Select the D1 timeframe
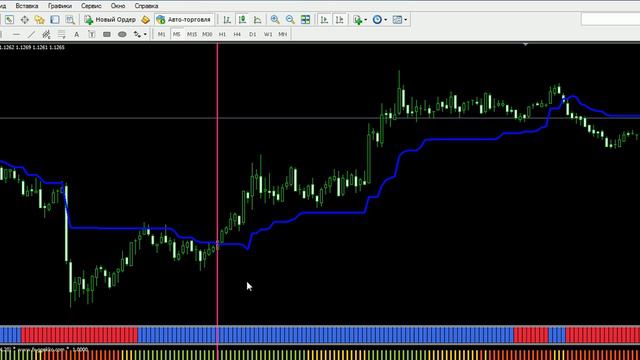 tap(252, 34)
